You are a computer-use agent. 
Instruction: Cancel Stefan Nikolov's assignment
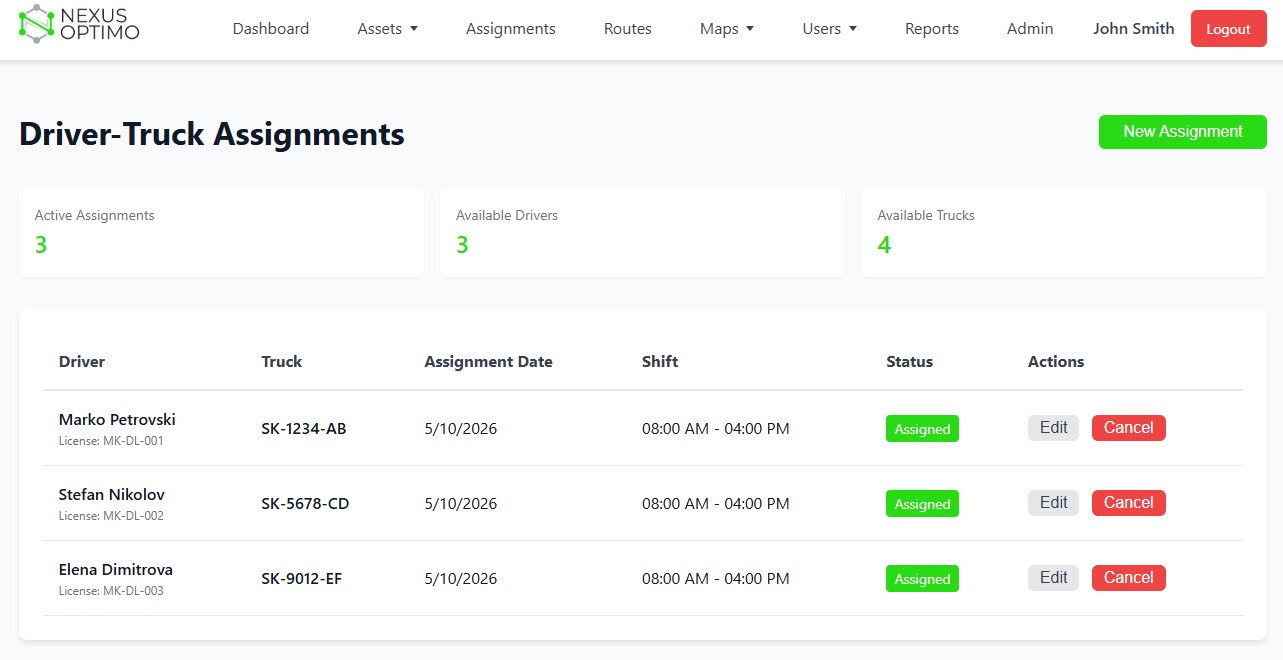pyautogui.click(x=1129, y=503)
